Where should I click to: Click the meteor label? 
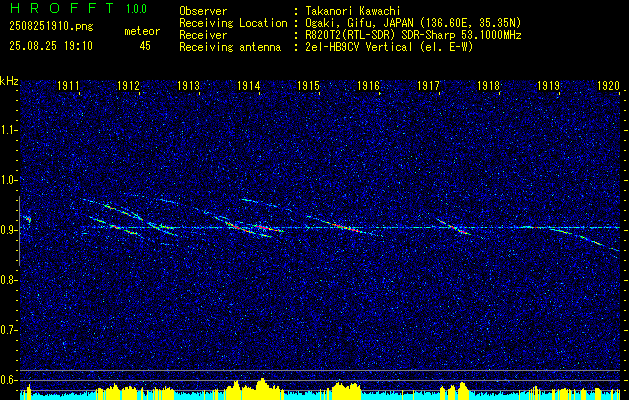pyautogui.click(x=142, y=31)
